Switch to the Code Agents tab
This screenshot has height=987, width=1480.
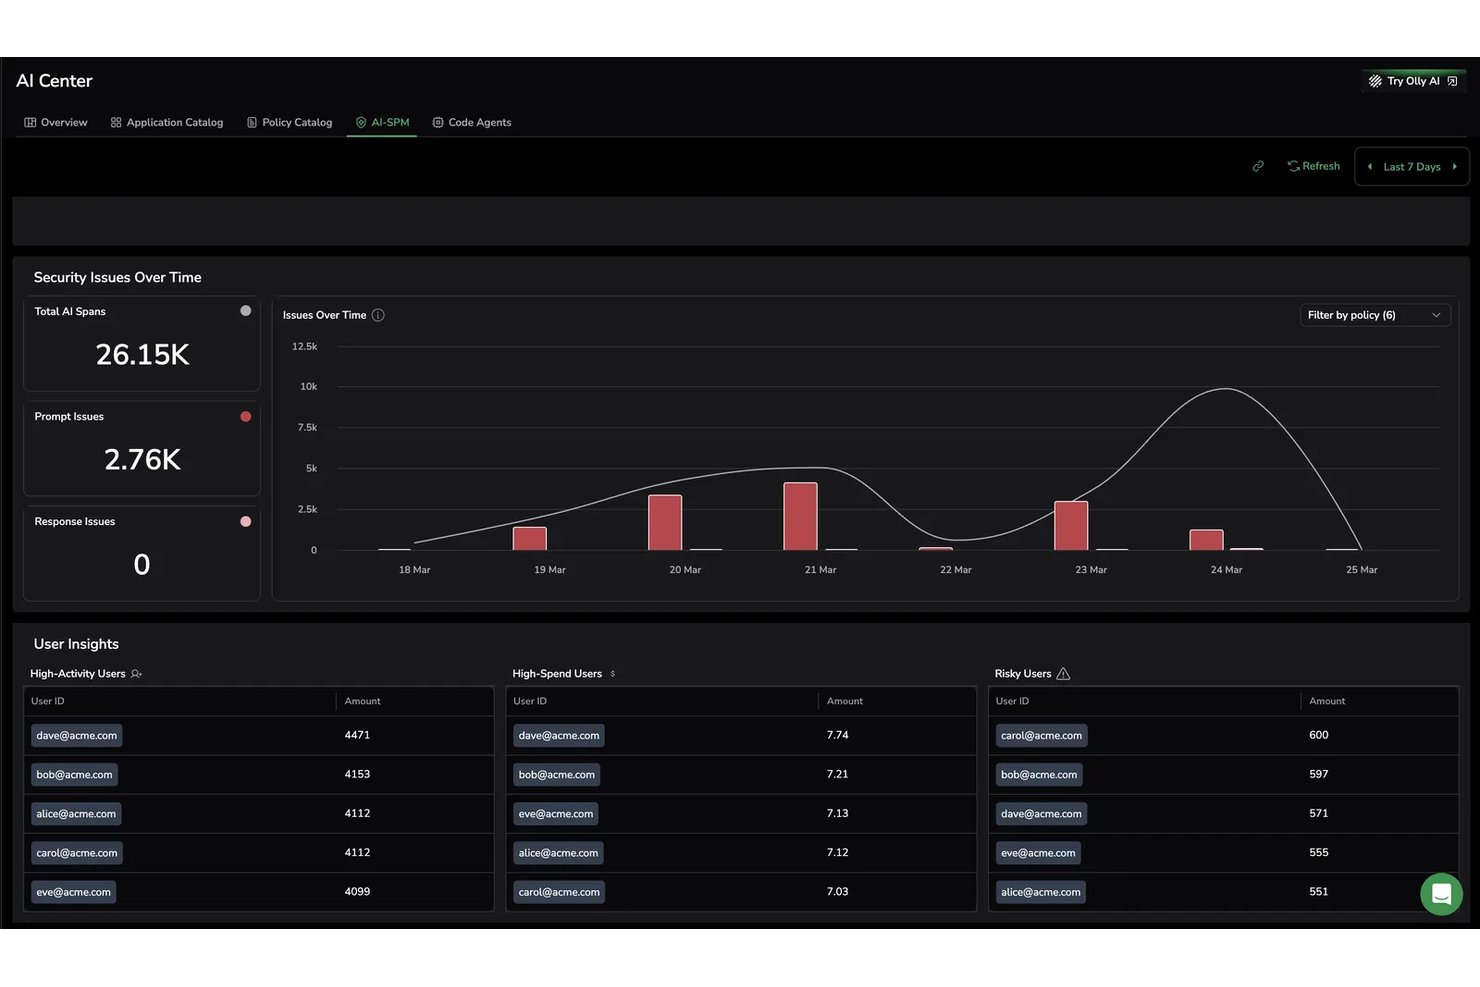click(x=472, y=122)
